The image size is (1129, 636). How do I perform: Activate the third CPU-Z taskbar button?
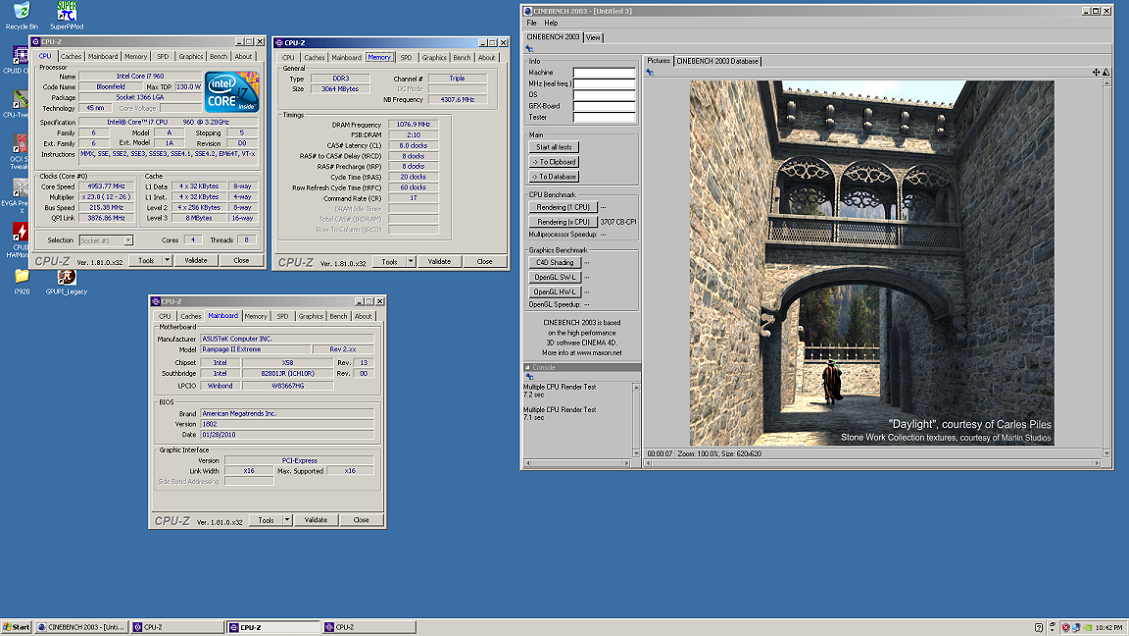(369, 627)
